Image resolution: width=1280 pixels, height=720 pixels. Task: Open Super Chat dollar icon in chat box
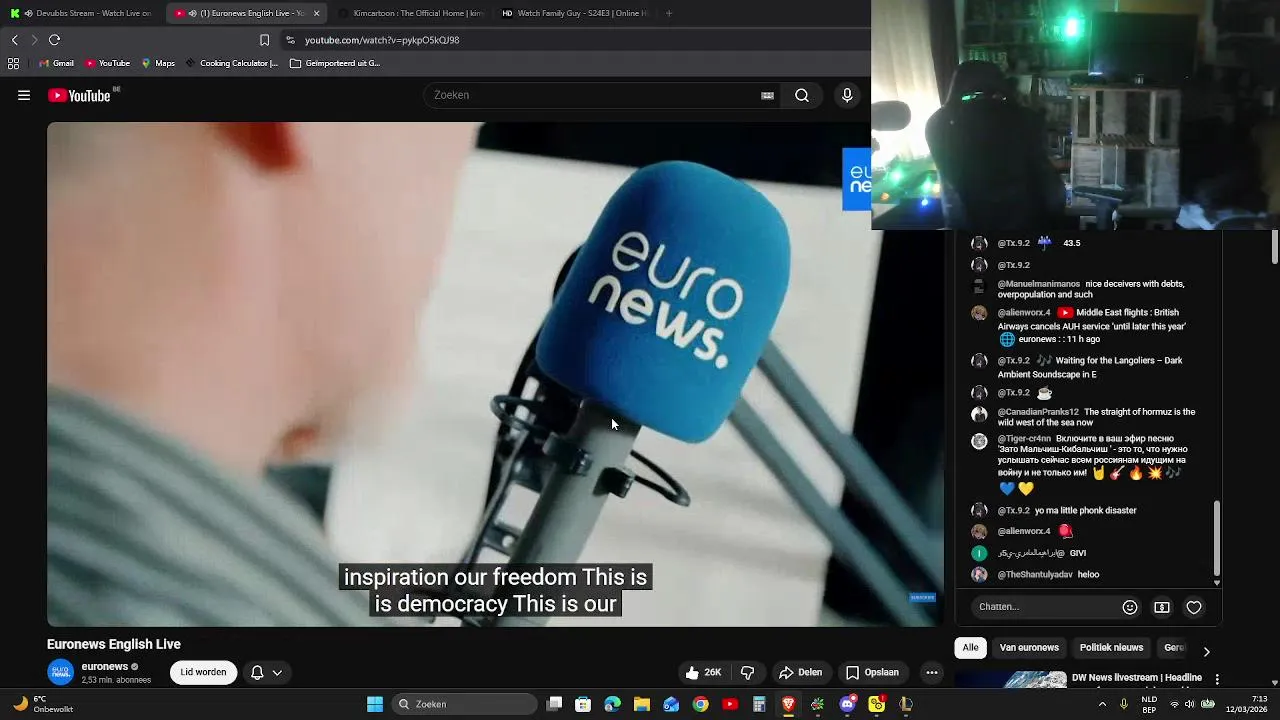pyautogui.click(x=1162, y=607)
